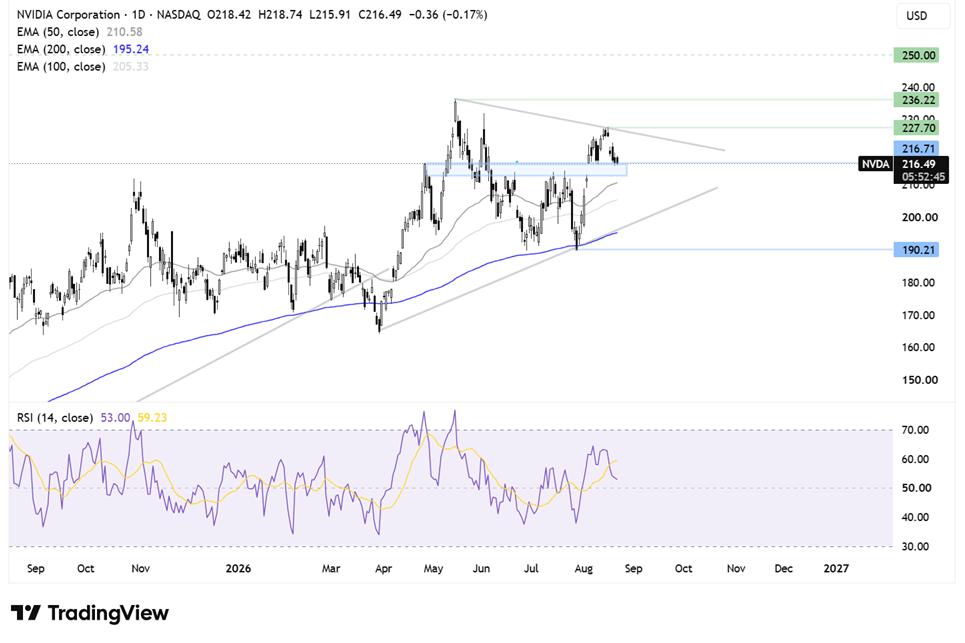
Task: Click the countdown timer 05:52:45
Action: [x=923, y=177]
